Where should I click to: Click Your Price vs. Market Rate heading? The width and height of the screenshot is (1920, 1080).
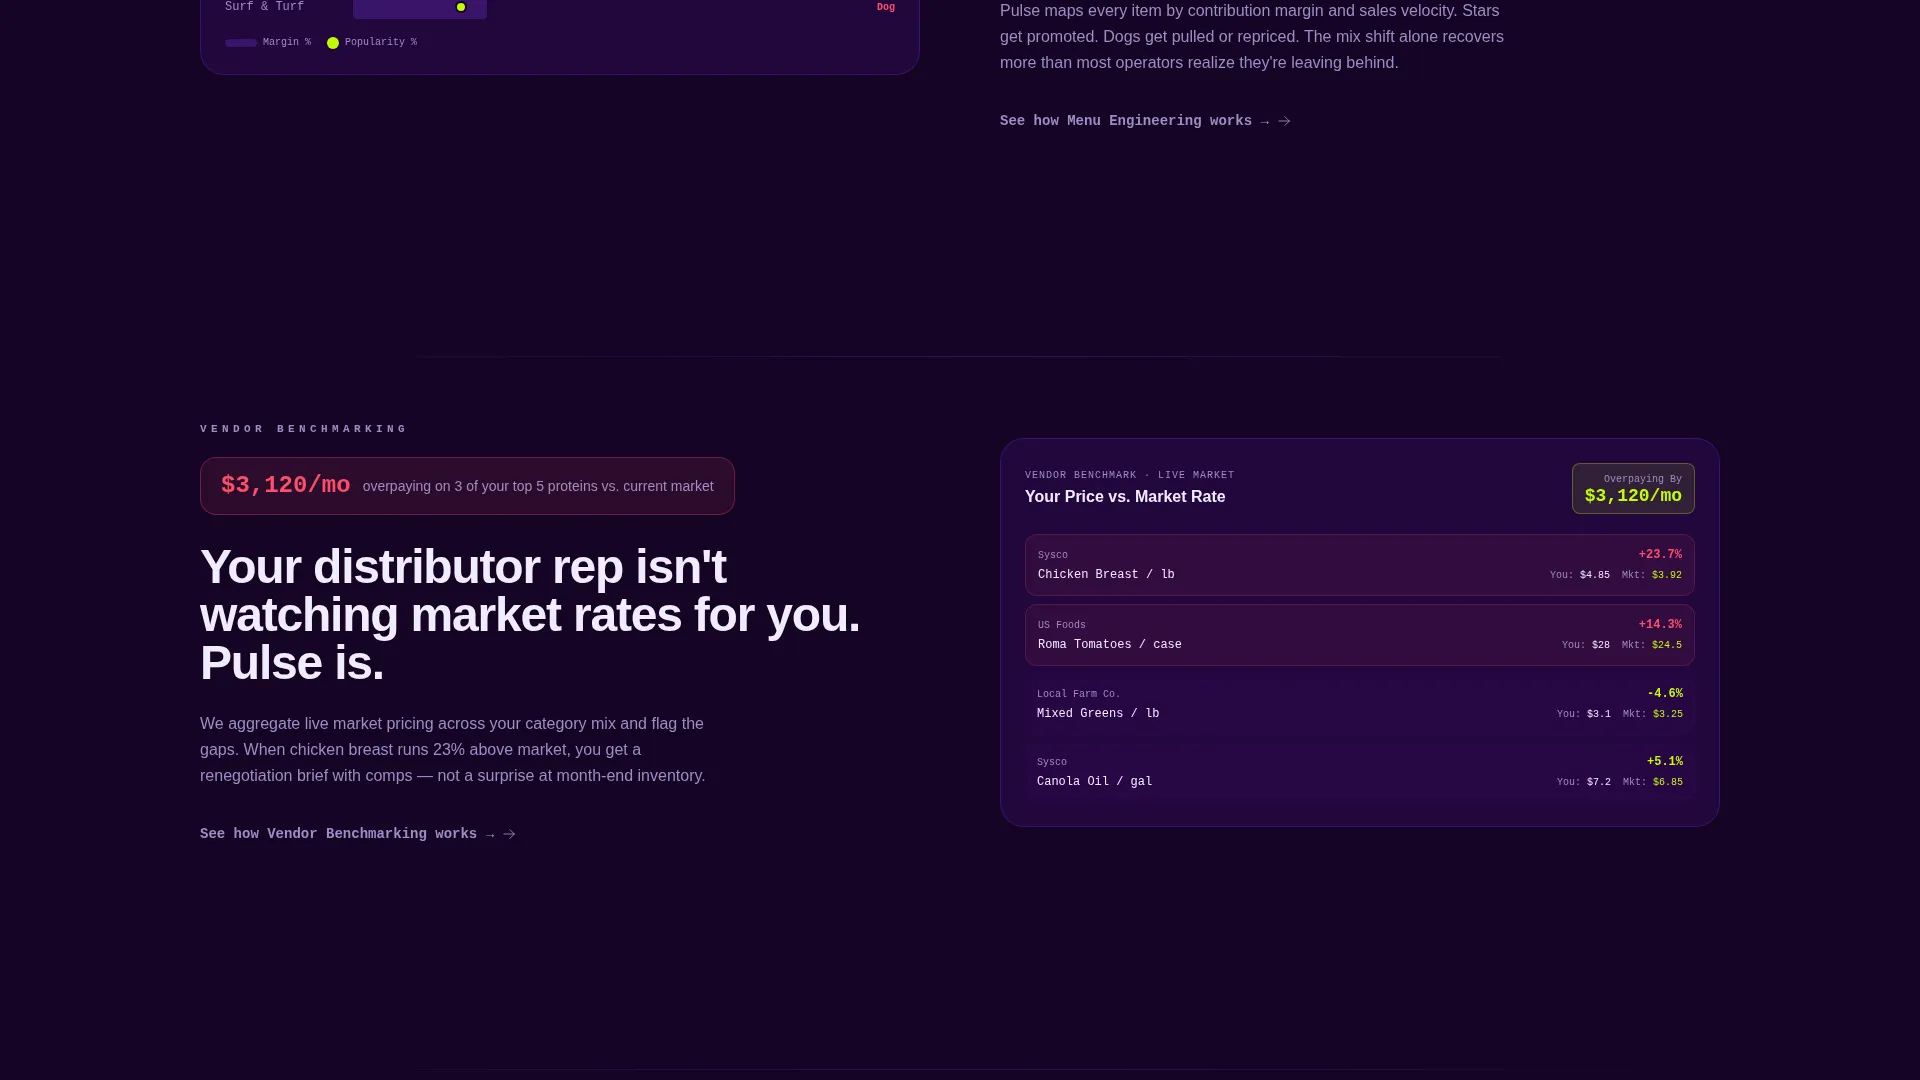pos(1125,497)
